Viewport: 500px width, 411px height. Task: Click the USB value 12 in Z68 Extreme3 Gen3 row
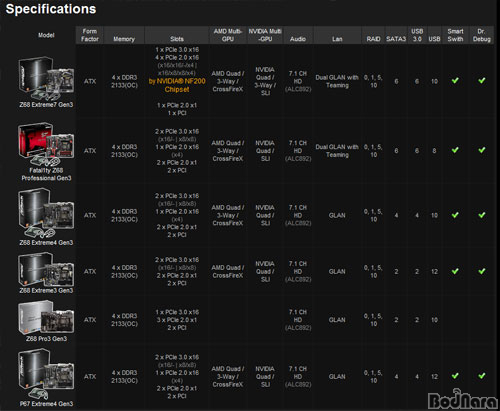click(434, 272)
